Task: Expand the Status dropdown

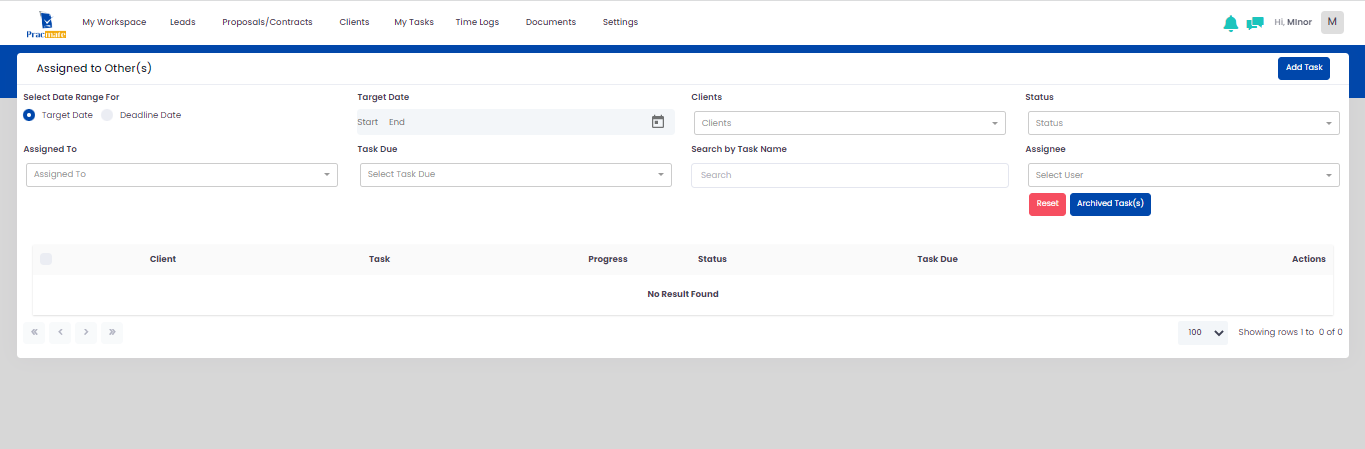Action: [x=1184, y=123]
